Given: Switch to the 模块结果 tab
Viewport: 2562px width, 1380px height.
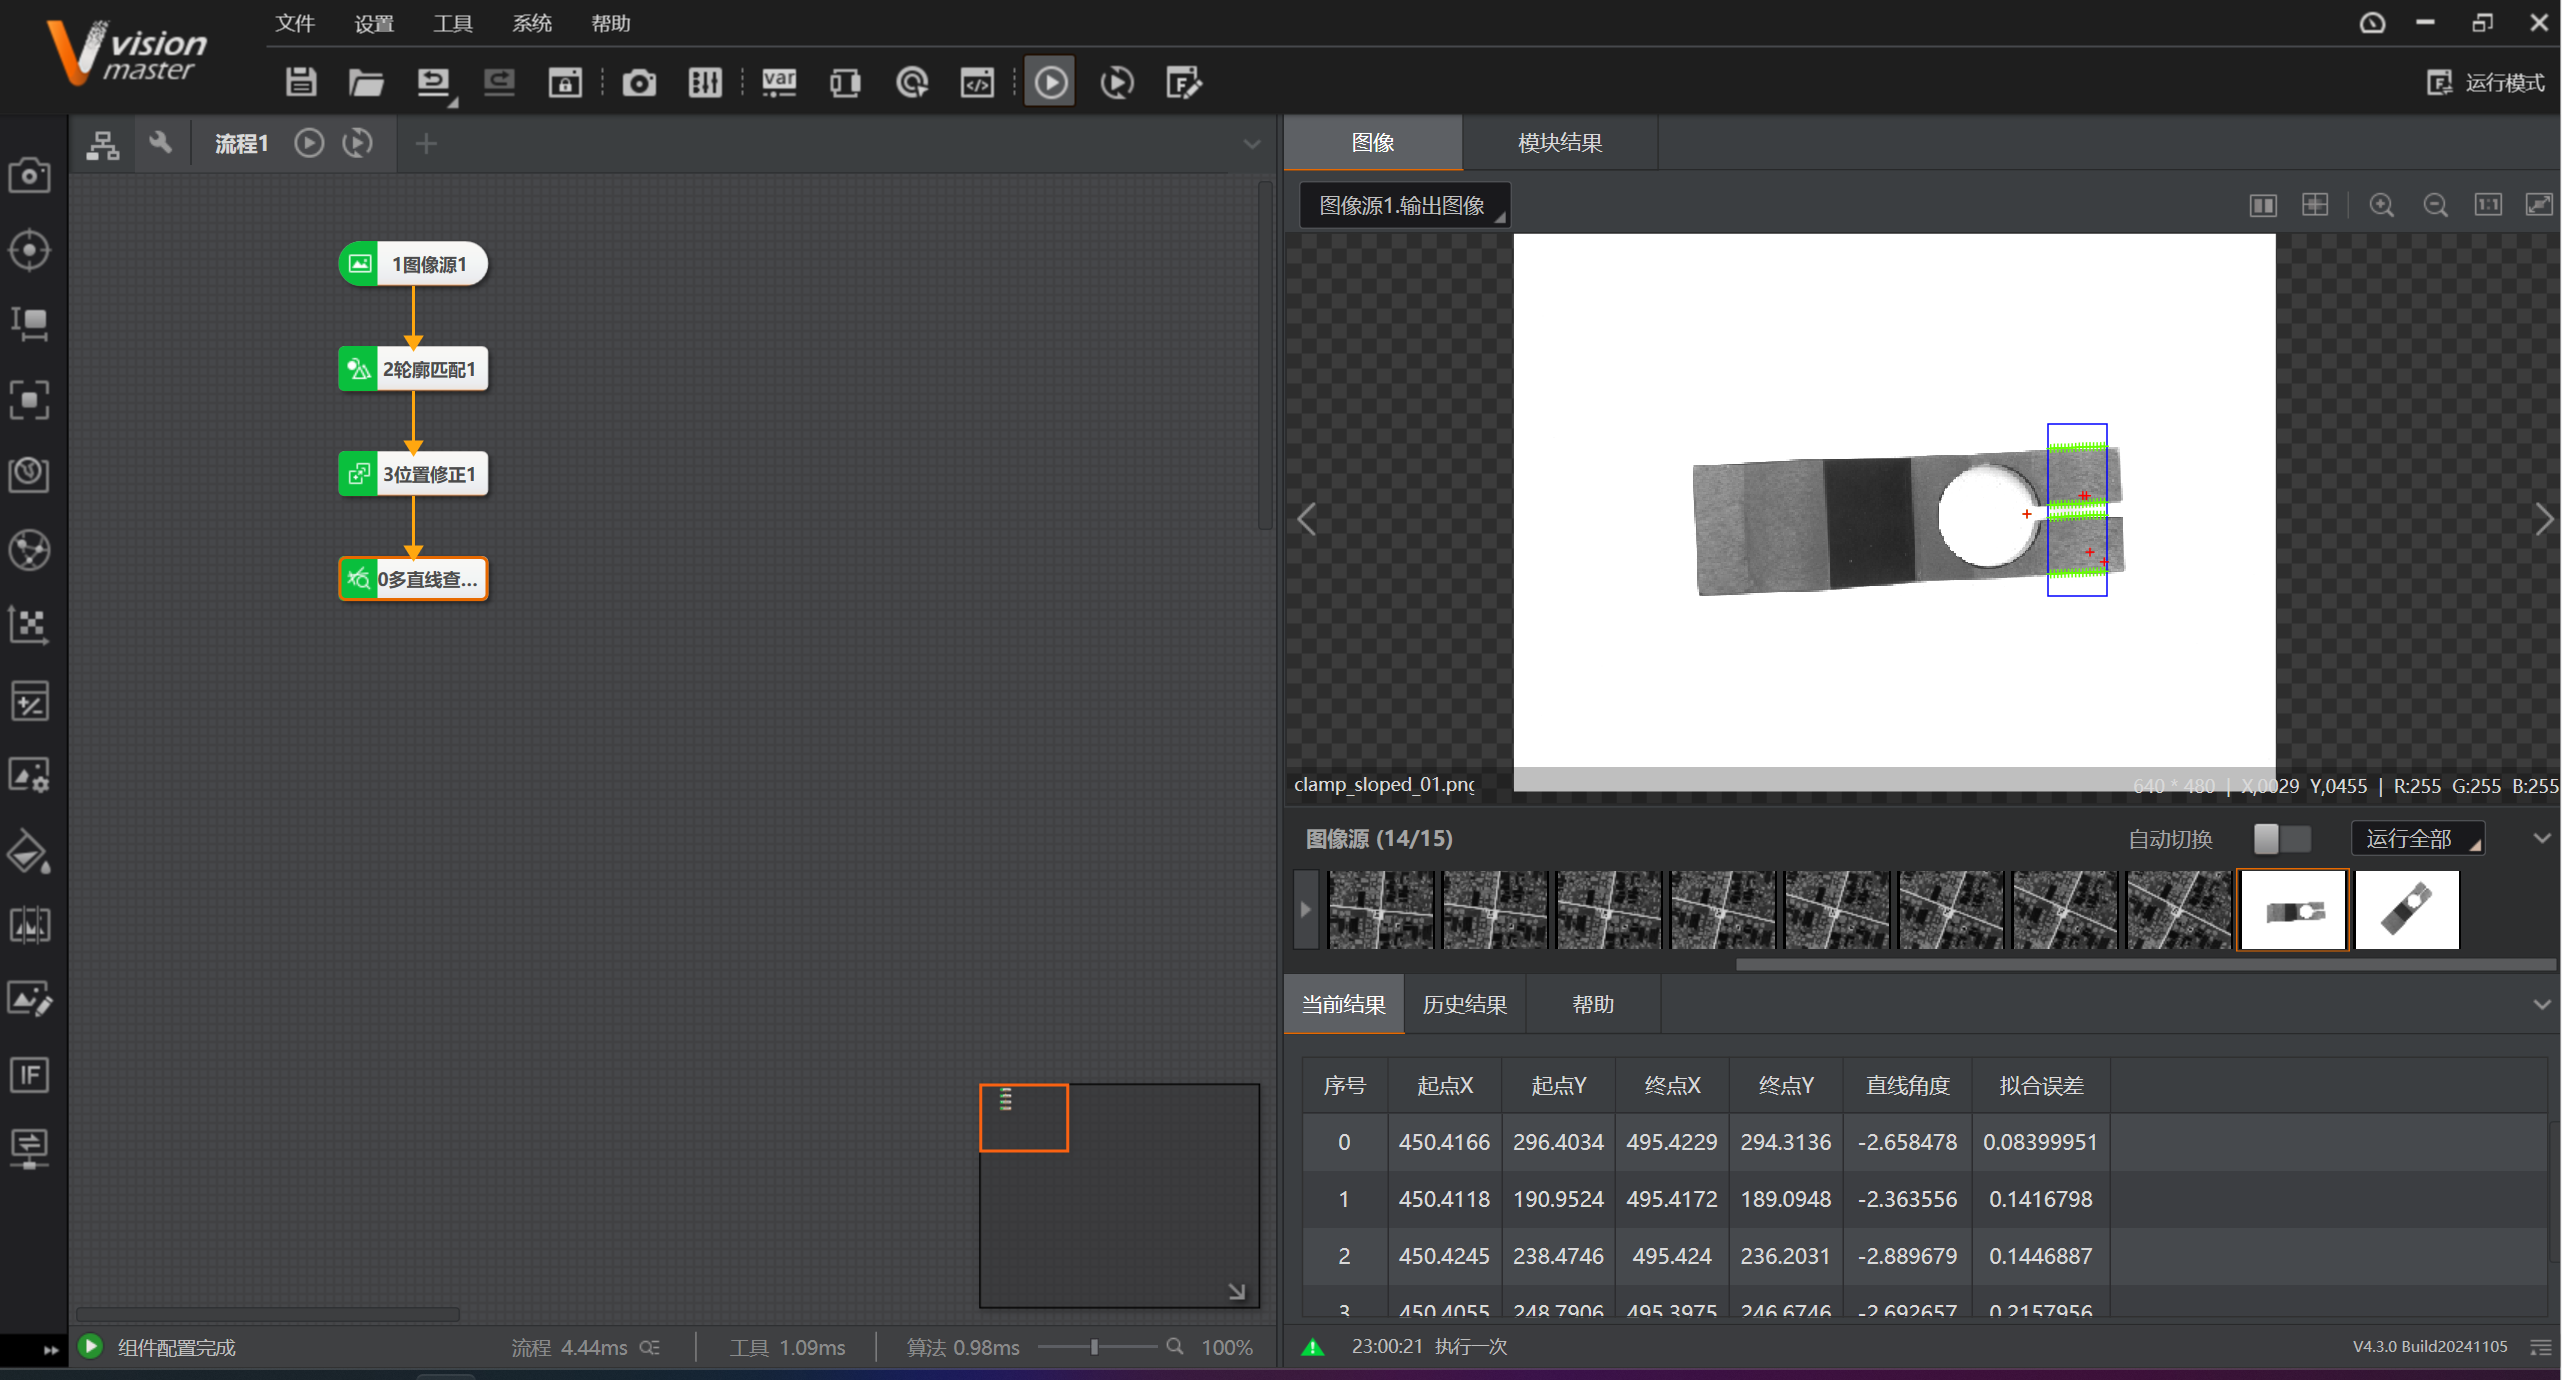Looking at the screenshot, I should click(1559, 142).
